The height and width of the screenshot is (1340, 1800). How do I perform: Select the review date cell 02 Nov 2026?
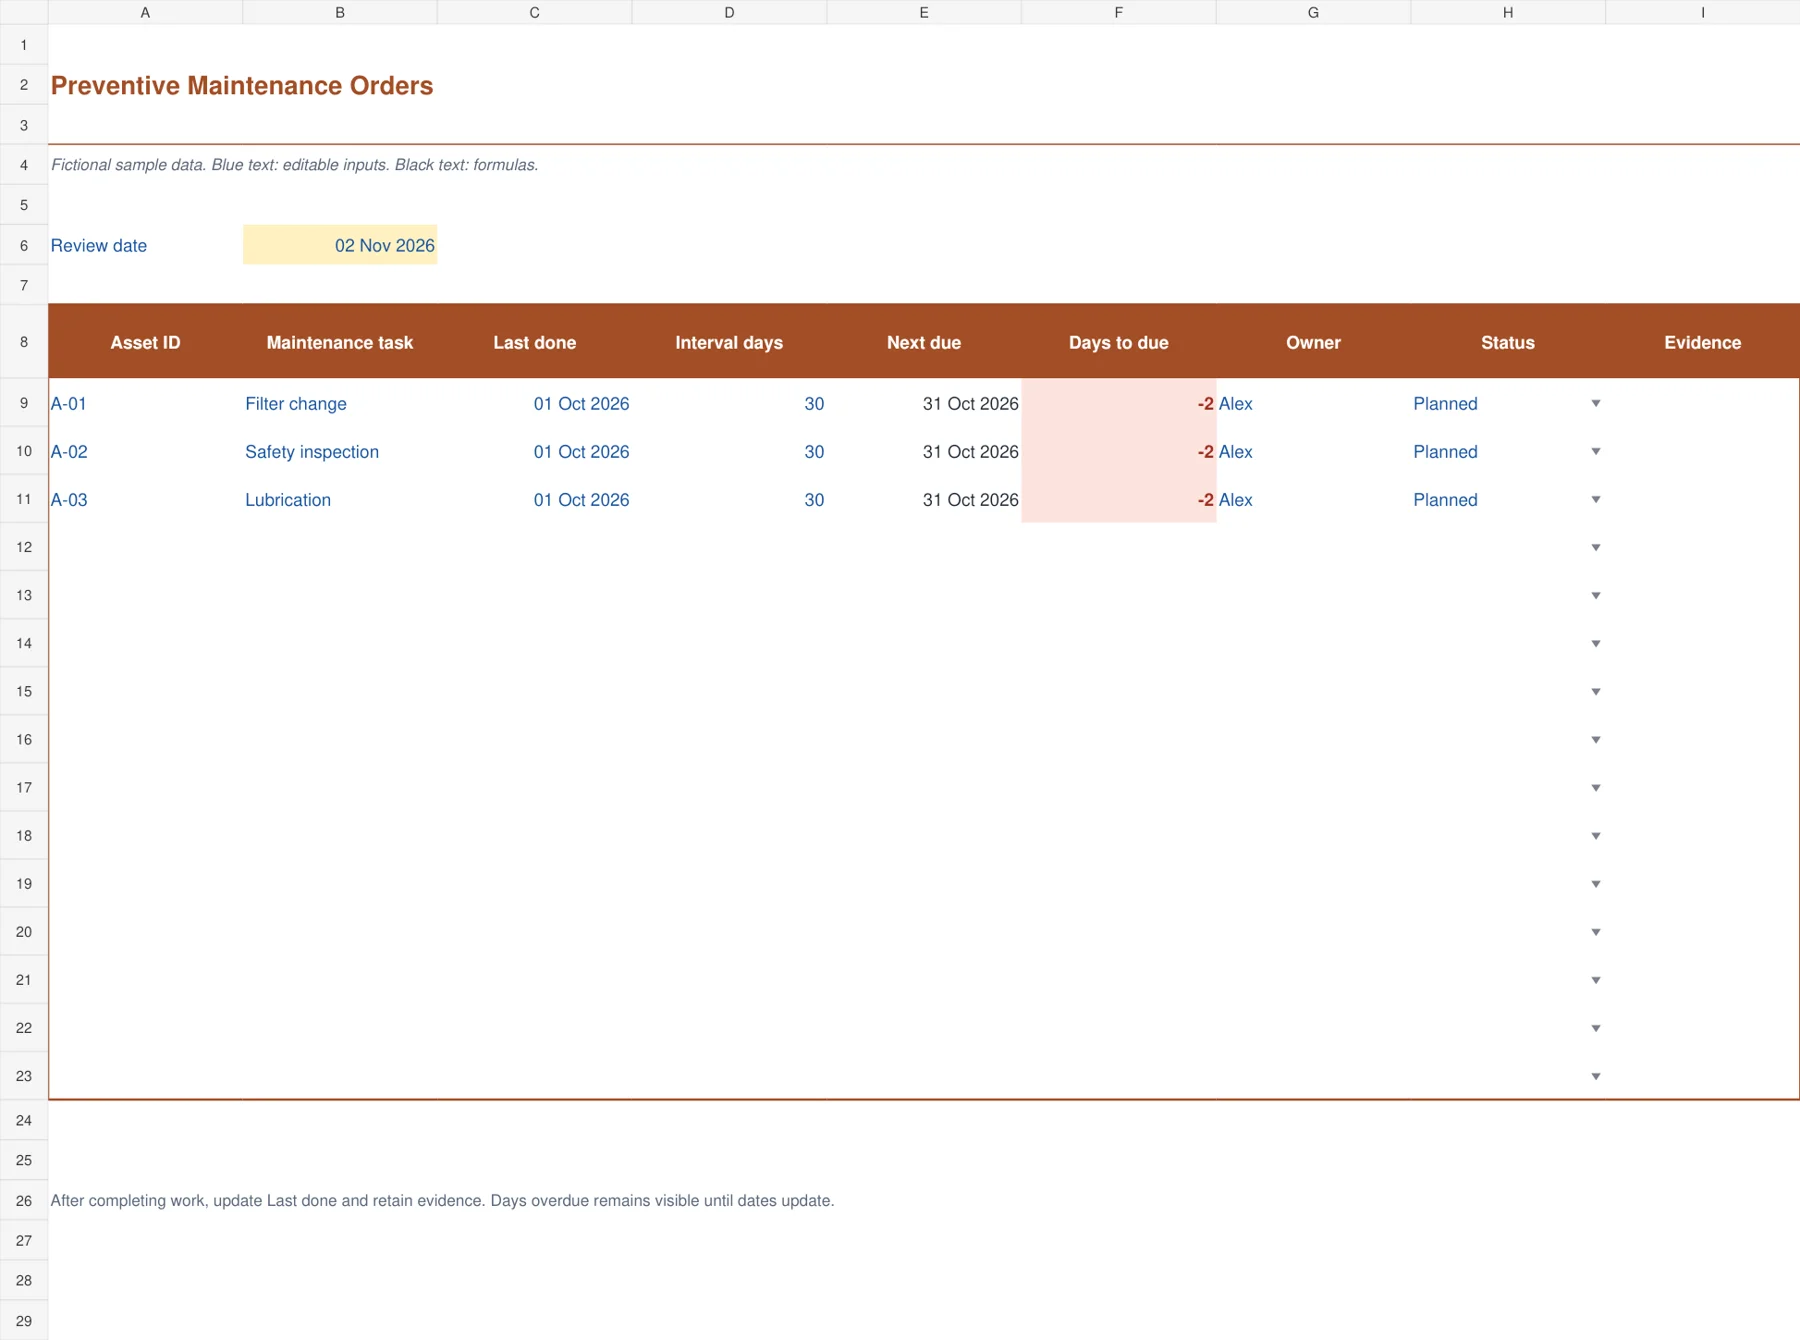coord(340,245)
